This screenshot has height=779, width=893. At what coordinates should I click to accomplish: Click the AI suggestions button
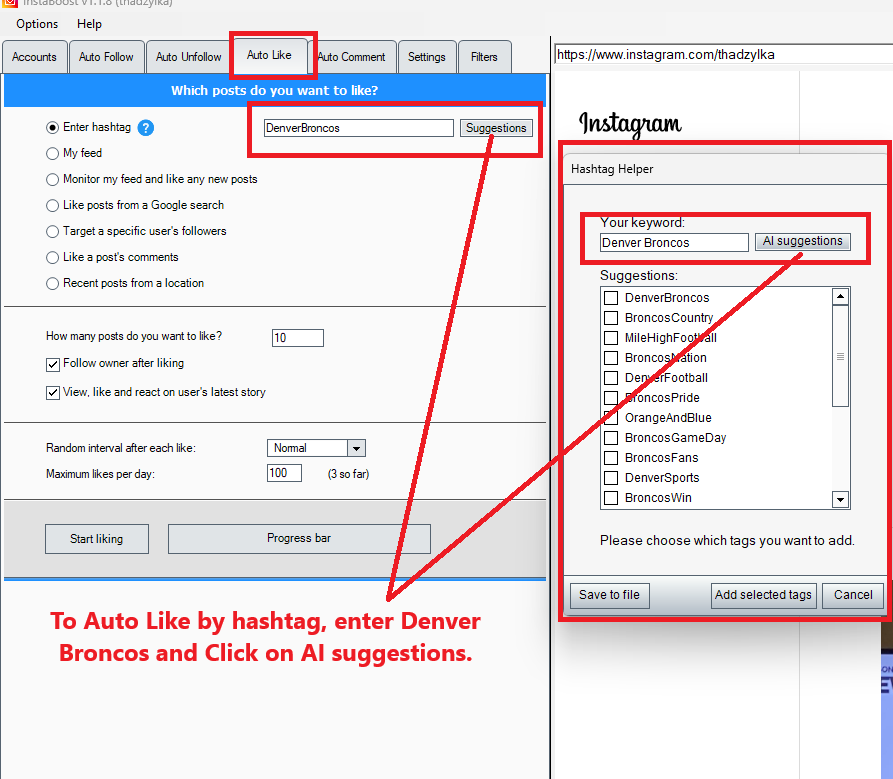[802, 241]
